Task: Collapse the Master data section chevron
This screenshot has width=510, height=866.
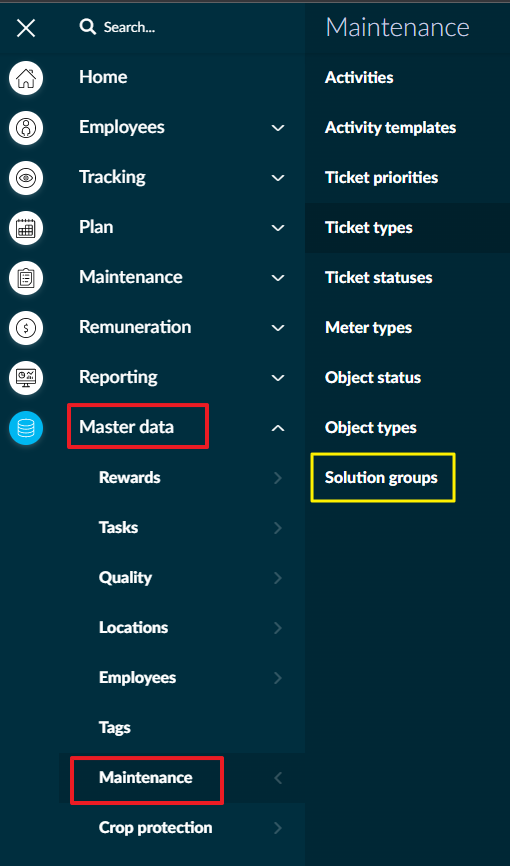Action: [278, 427]
